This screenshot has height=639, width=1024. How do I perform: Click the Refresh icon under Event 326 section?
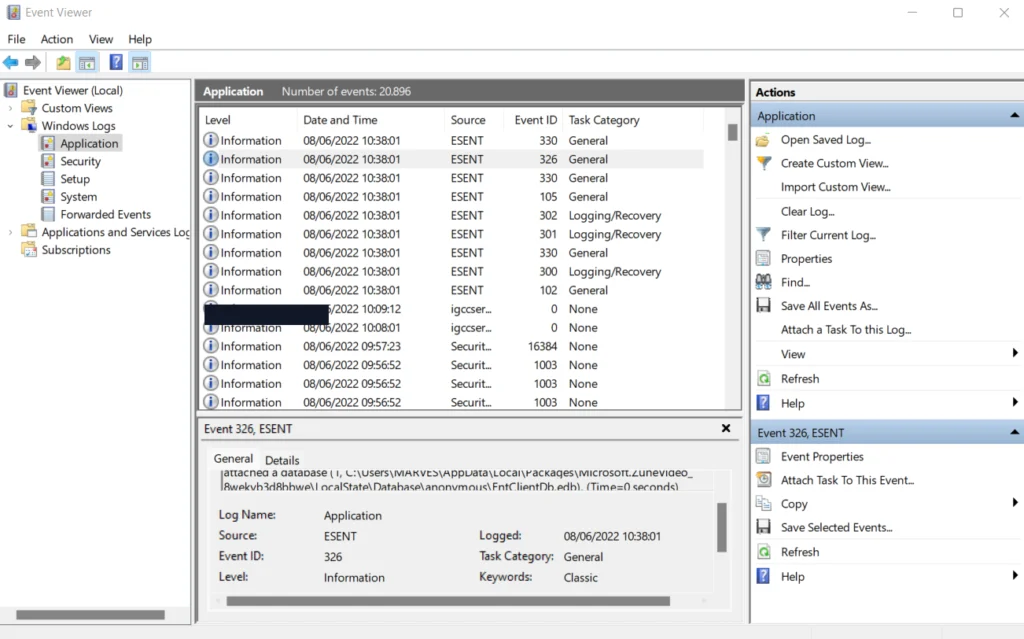pyautogui.click(x=763, y=551)
